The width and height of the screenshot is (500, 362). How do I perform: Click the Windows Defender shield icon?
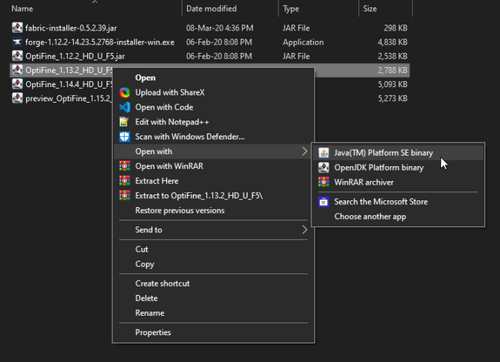tap(124, 137)
